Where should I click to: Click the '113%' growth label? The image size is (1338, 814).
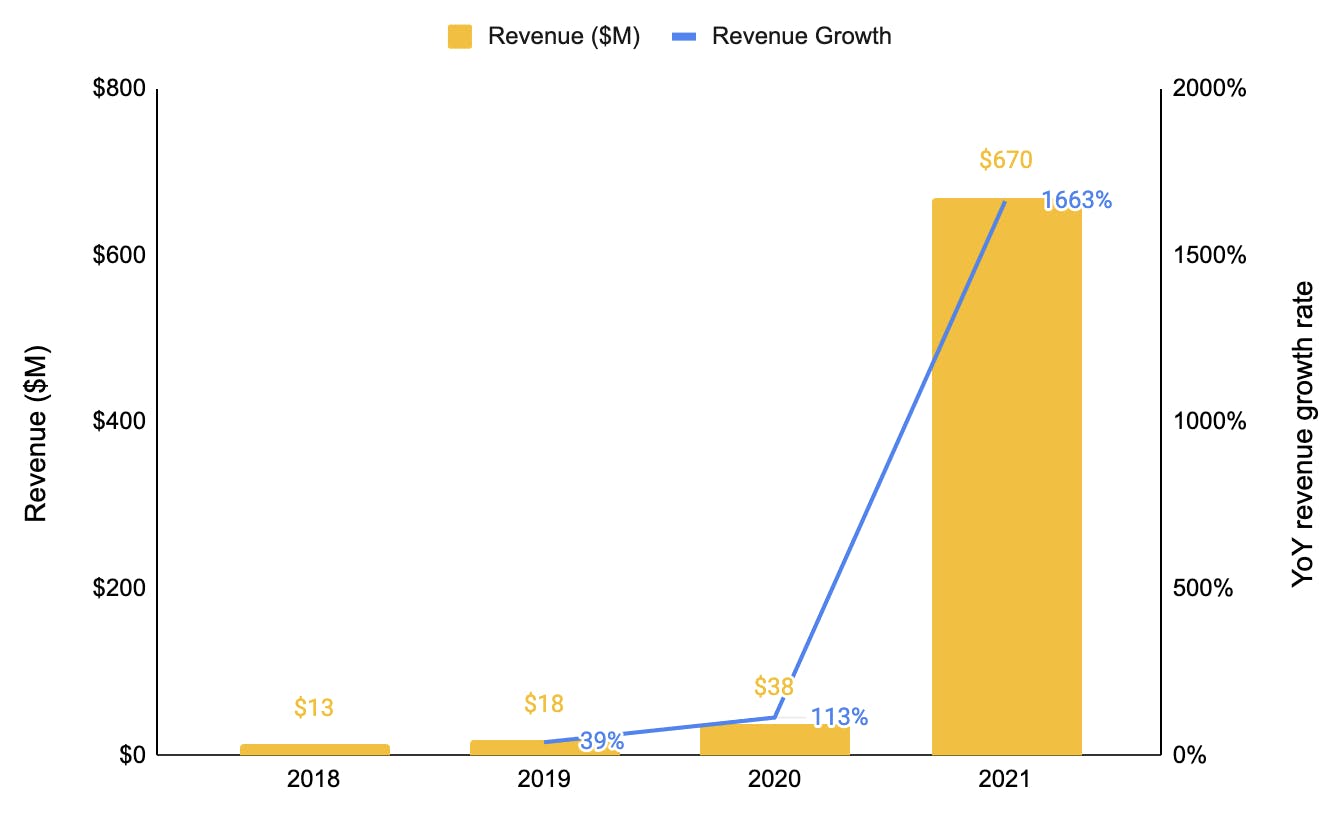839,717
